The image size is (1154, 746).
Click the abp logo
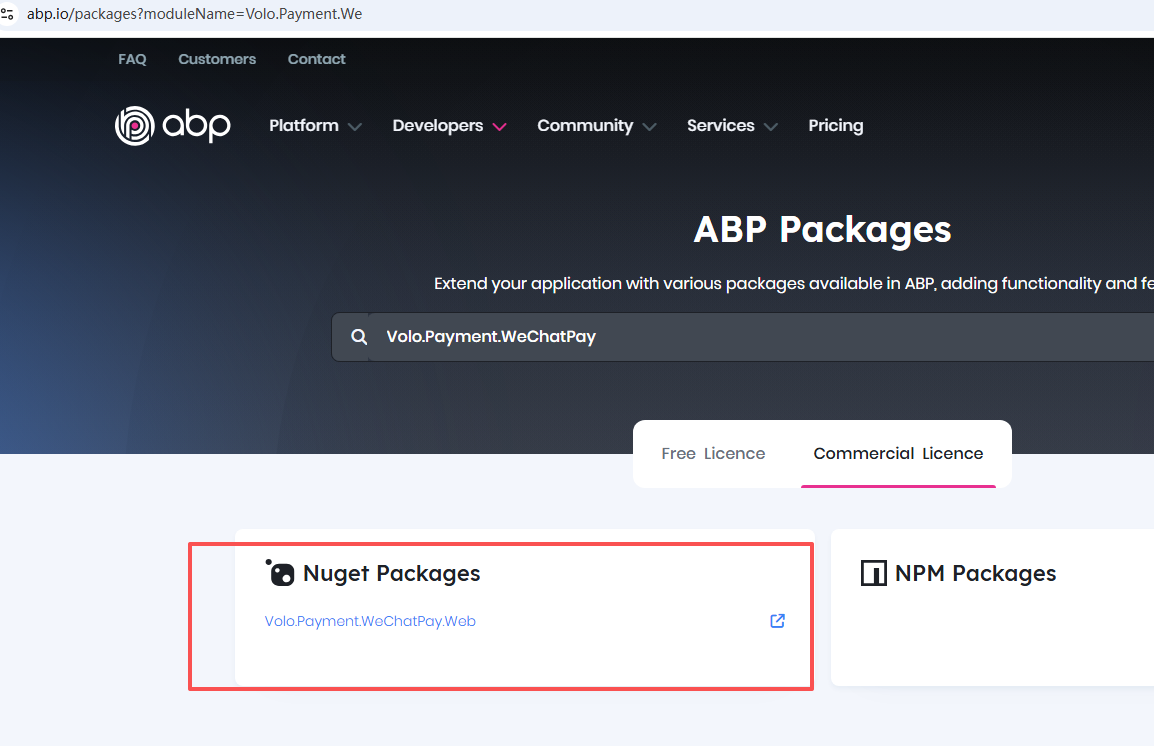(x=173, y=126)
